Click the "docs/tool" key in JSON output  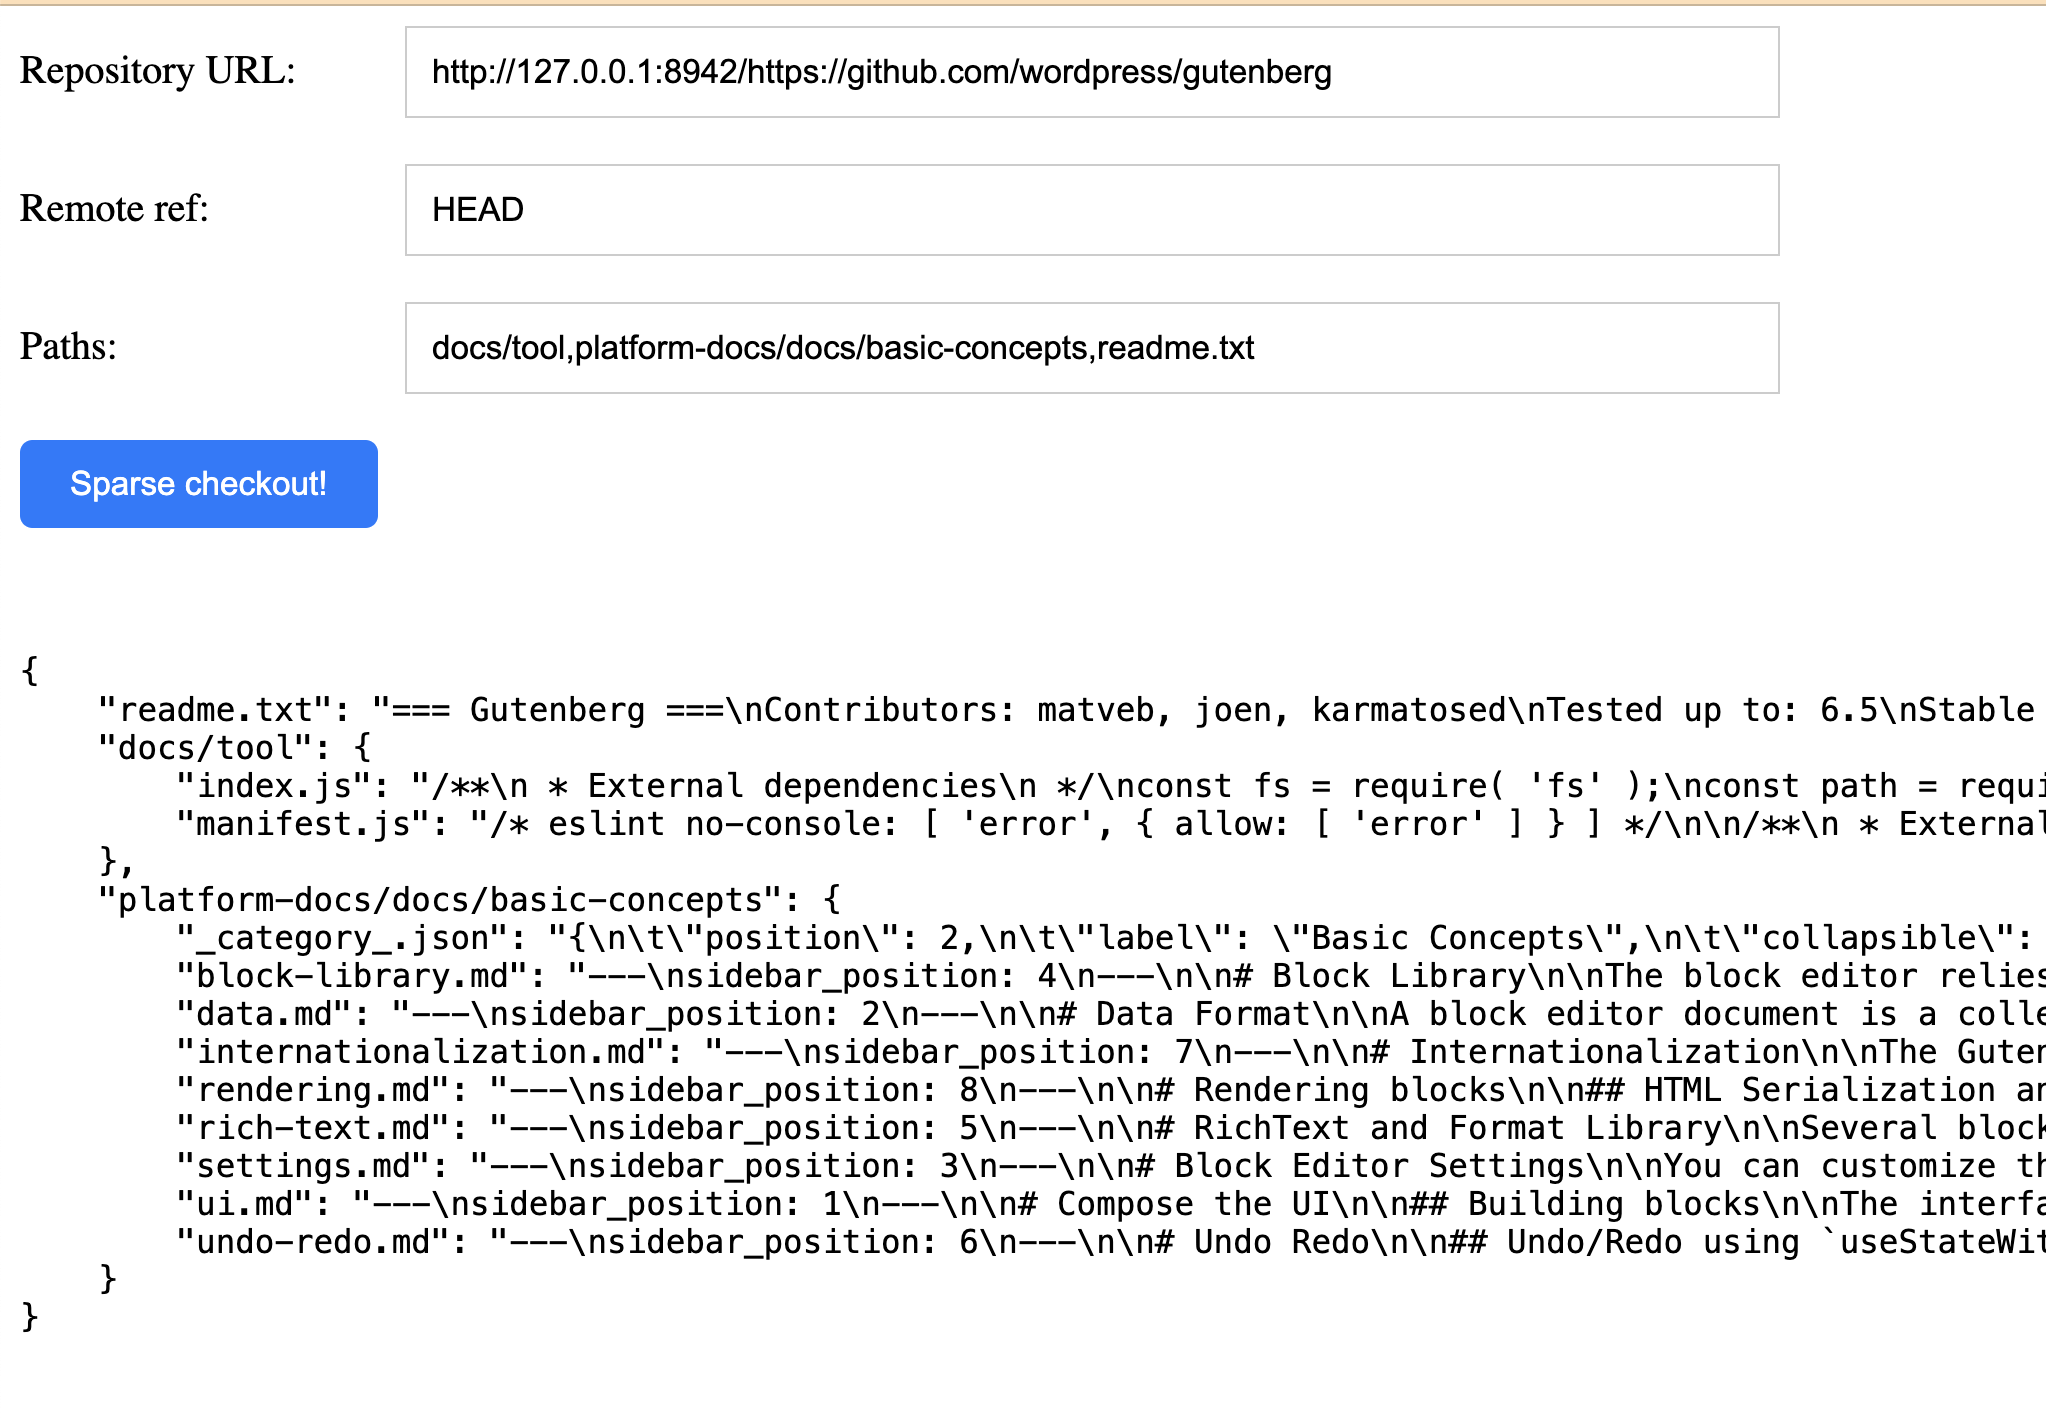tap(215, 748)
